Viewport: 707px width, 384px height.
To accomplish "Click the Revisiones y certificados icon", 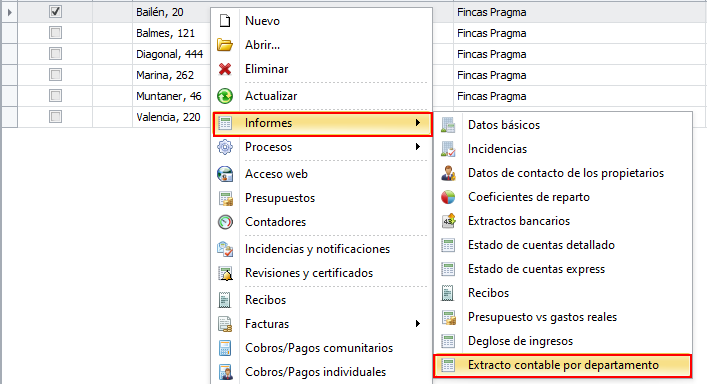I will [225, 273].
